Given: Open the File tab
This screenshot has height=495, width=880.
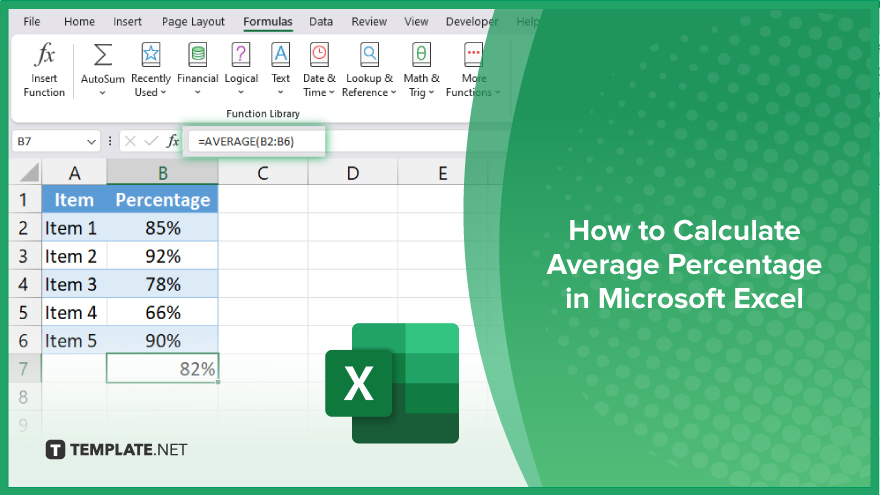Looking at the screenshot, I should tap(31, 22).
